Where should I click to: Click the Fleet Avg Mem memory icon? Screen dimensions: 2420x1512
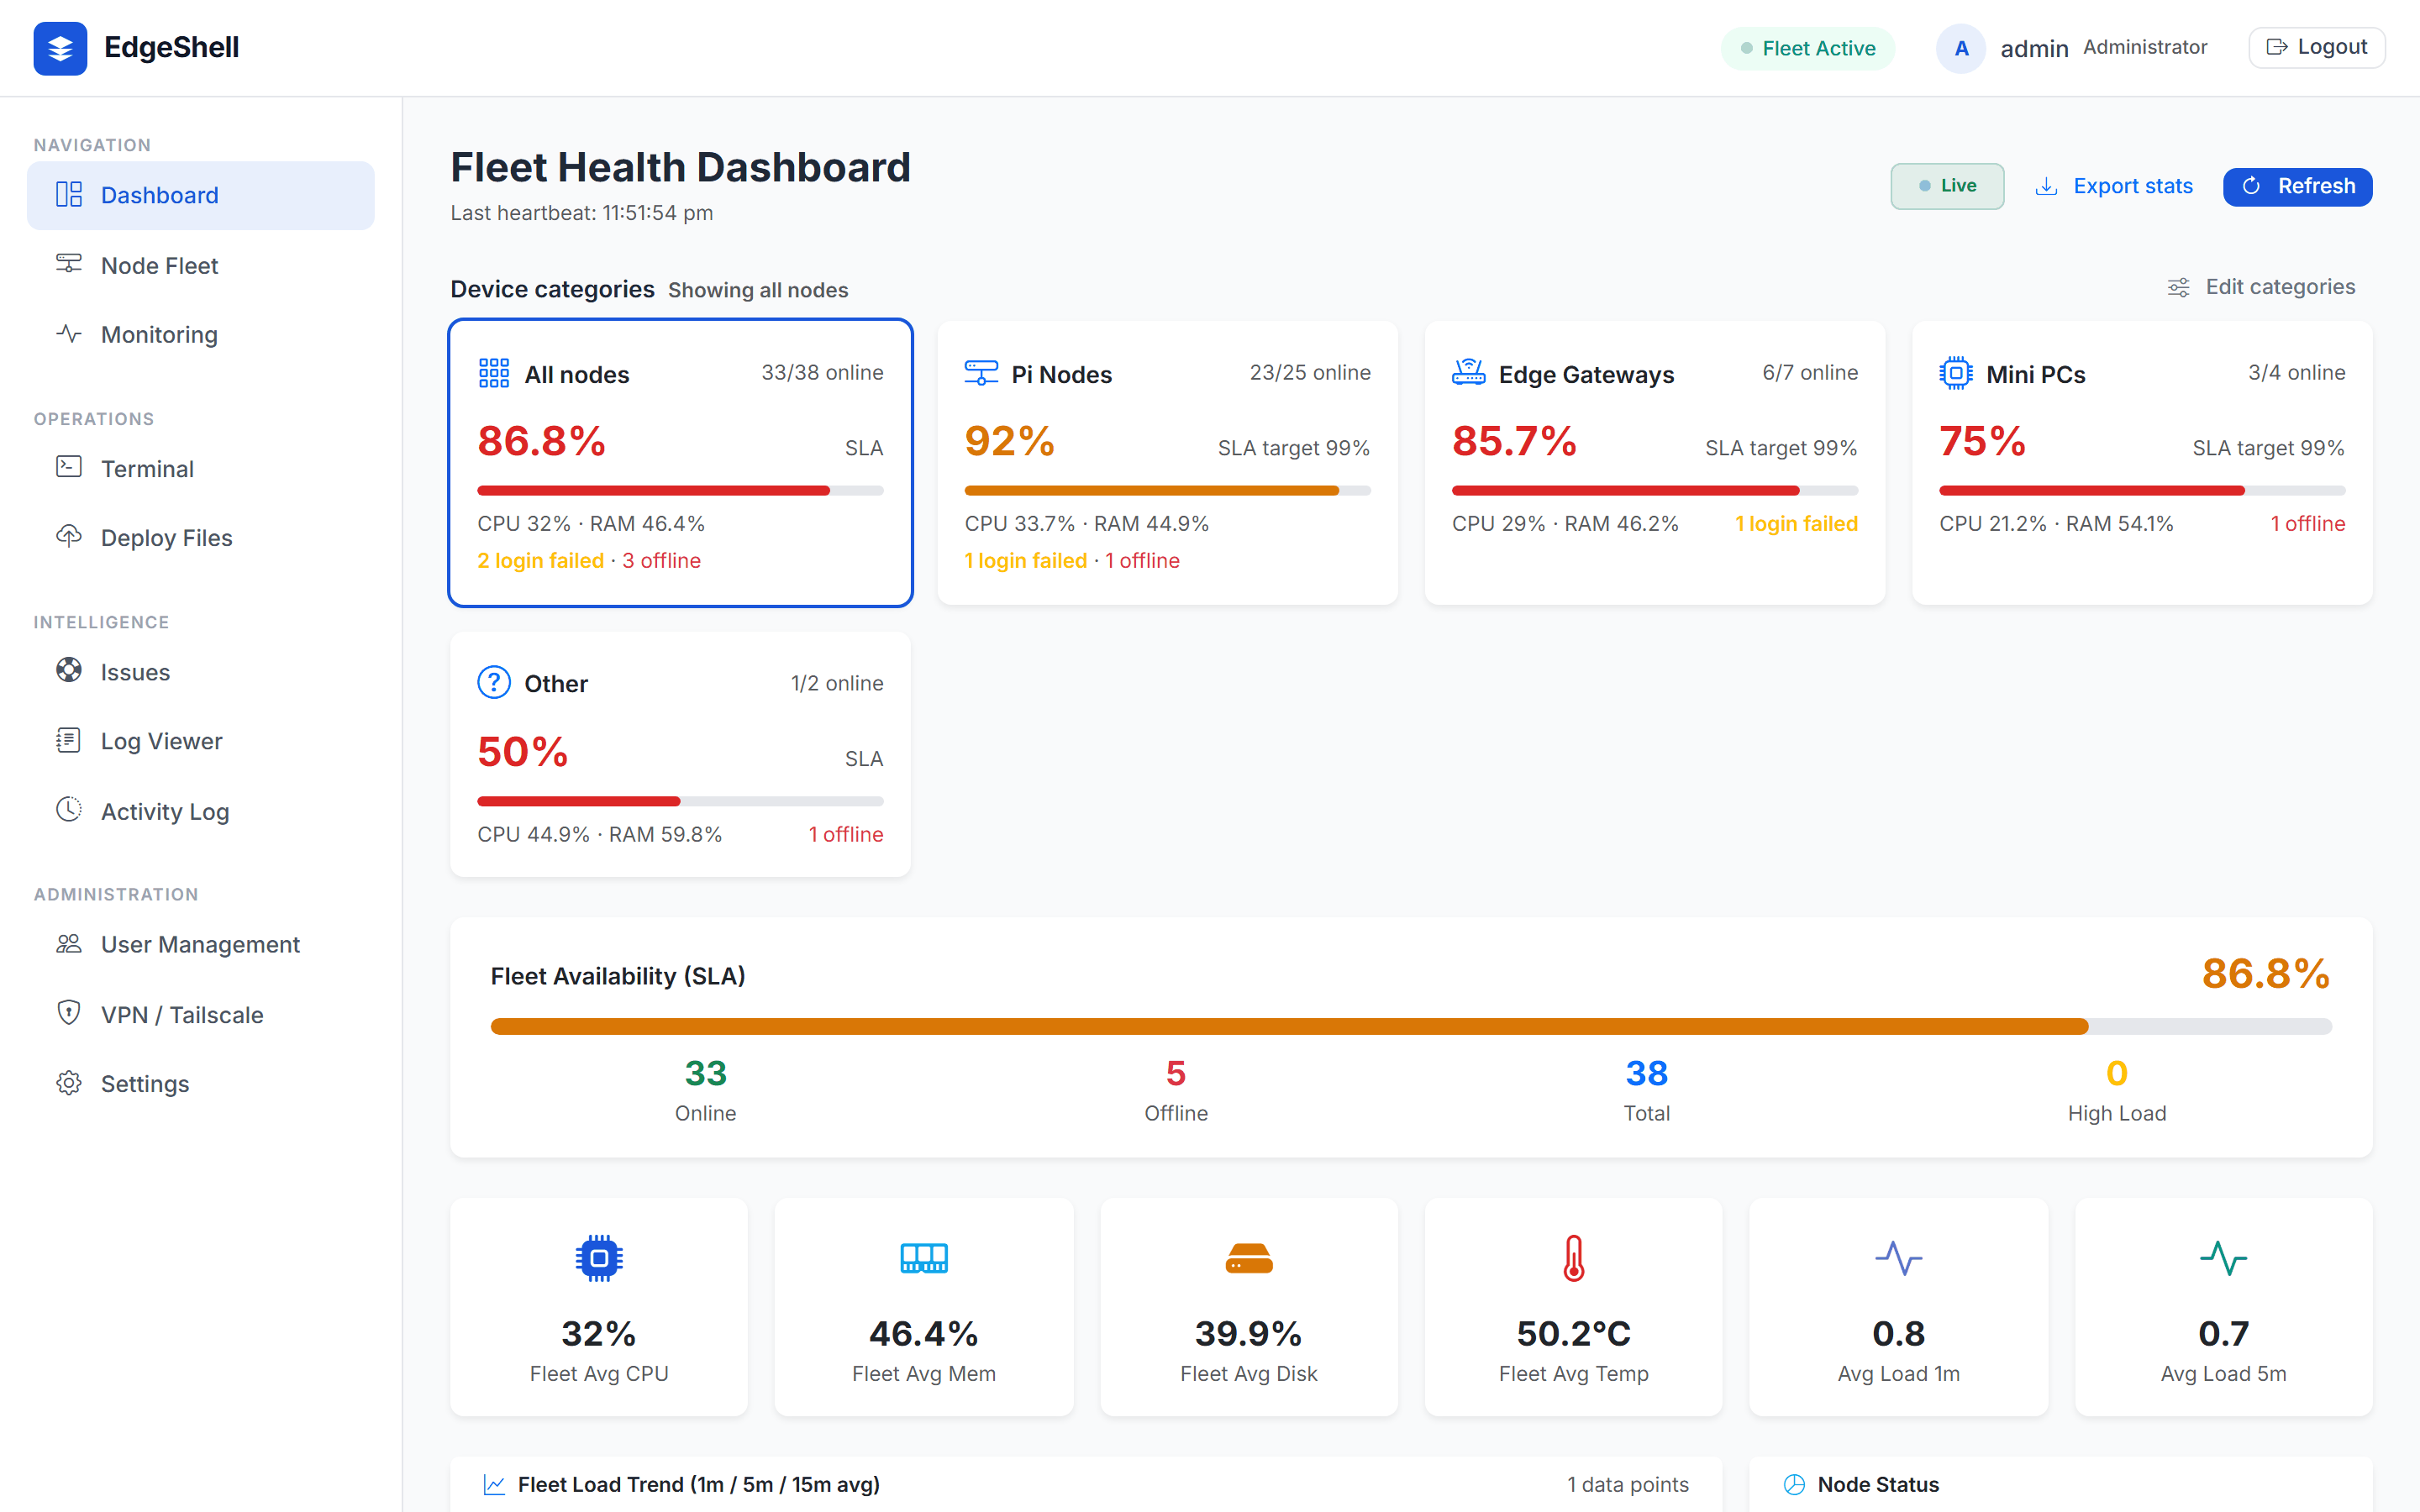pyautogui.click(x=924, y=1258)
